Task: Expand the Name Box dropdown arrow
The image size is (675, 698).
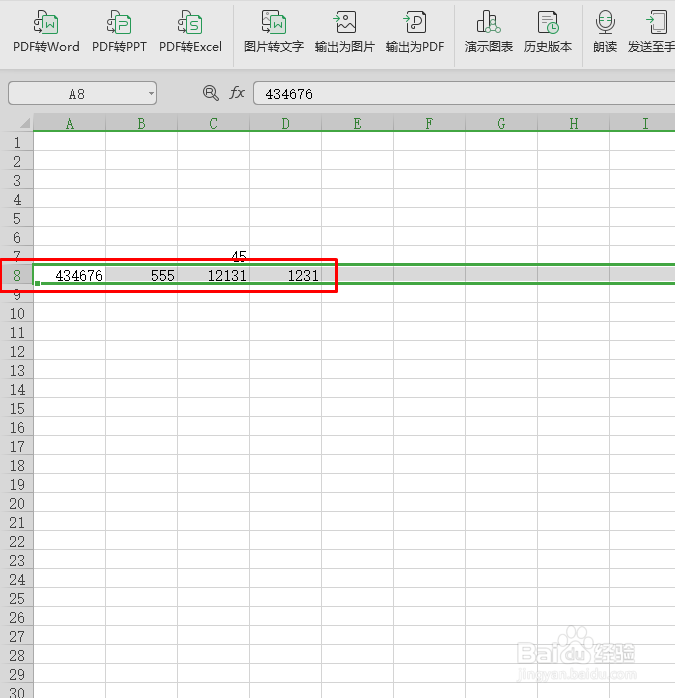Action: pos(151,93)
